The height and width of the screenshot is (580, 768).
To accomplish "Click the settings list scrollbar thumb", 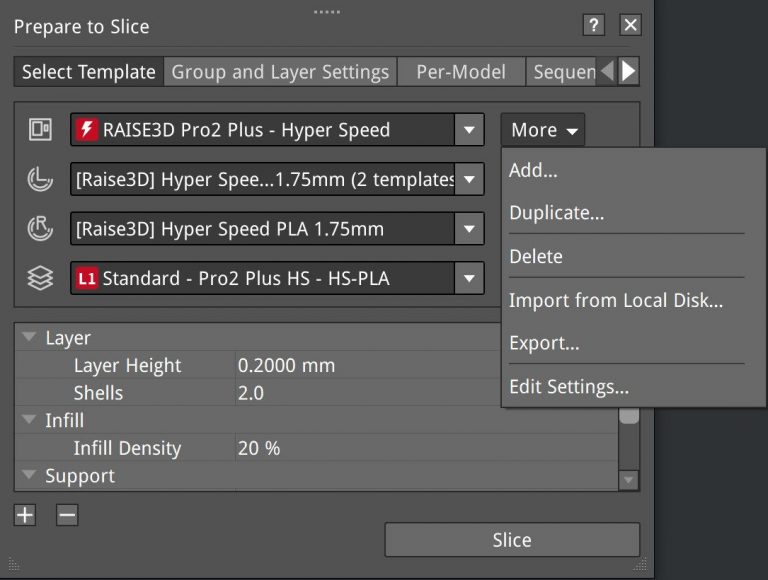I will click(x=629, y=415).
